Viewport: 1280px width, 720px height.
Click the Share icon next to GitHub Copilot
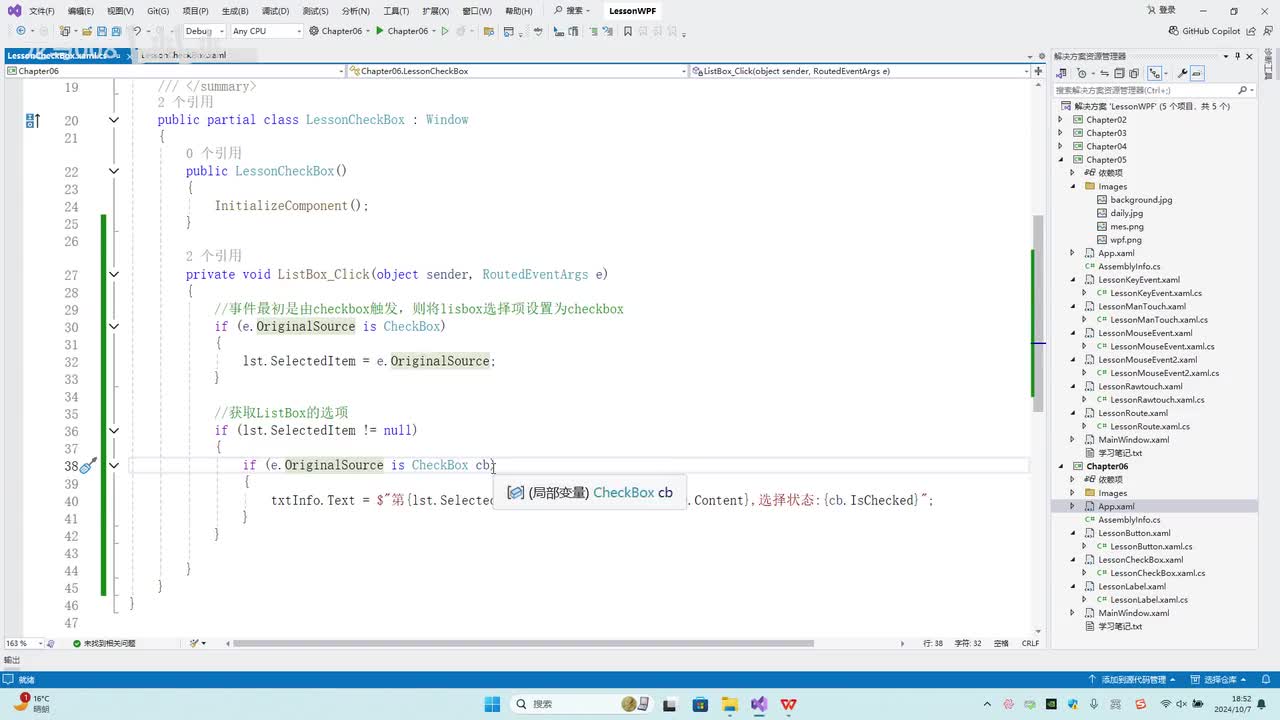tap(1251, 31)
